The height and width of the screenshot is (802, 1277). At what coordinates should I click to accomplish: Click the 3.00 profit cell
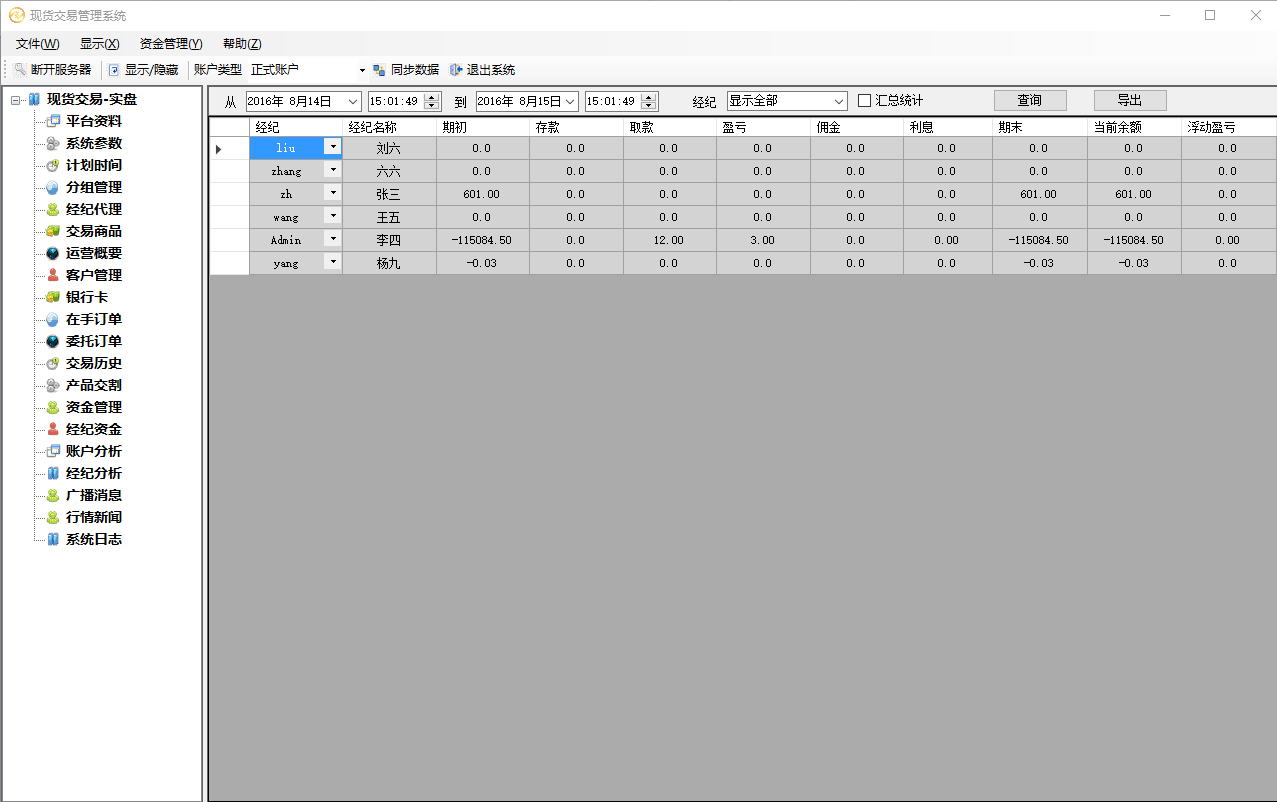click(763, 240)
